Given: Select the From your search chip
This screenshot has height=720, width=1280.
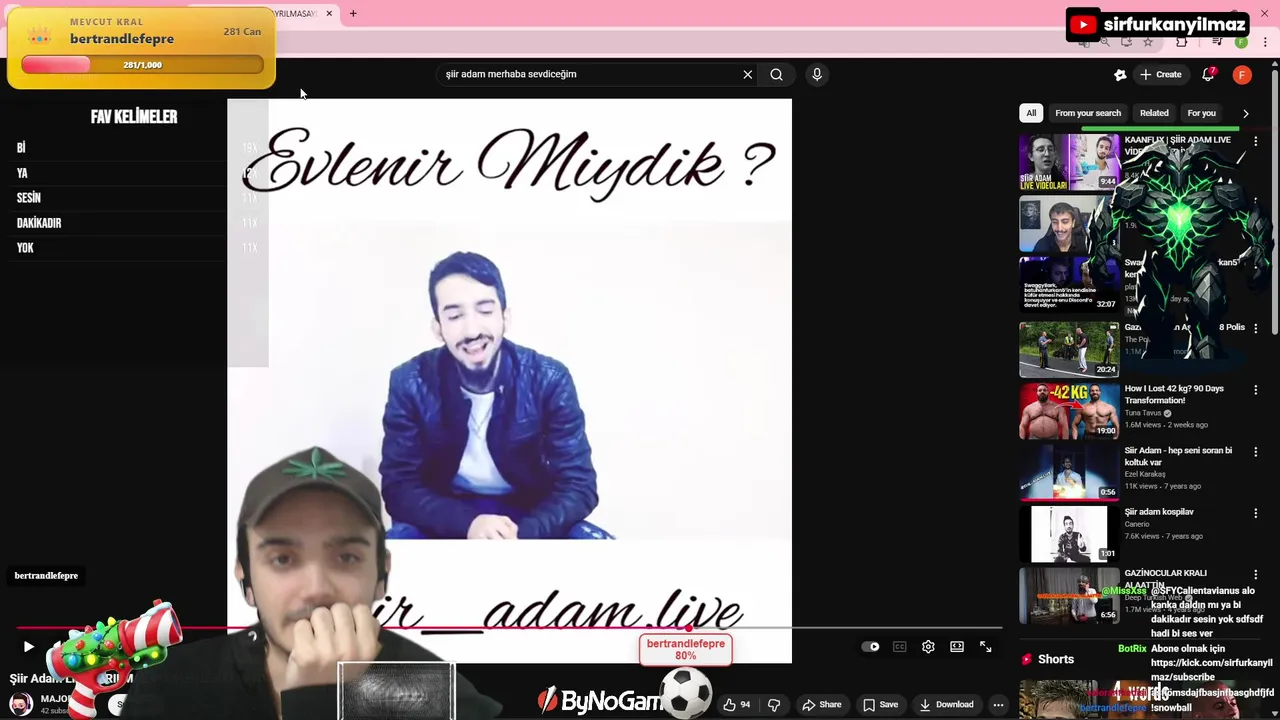Looking at the screenshot, I should coord(1088,113).
